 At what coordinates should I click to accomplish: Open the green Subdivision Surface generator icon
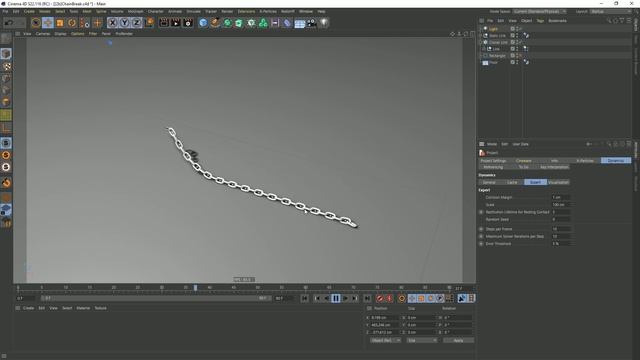click(x=227, y=23)
